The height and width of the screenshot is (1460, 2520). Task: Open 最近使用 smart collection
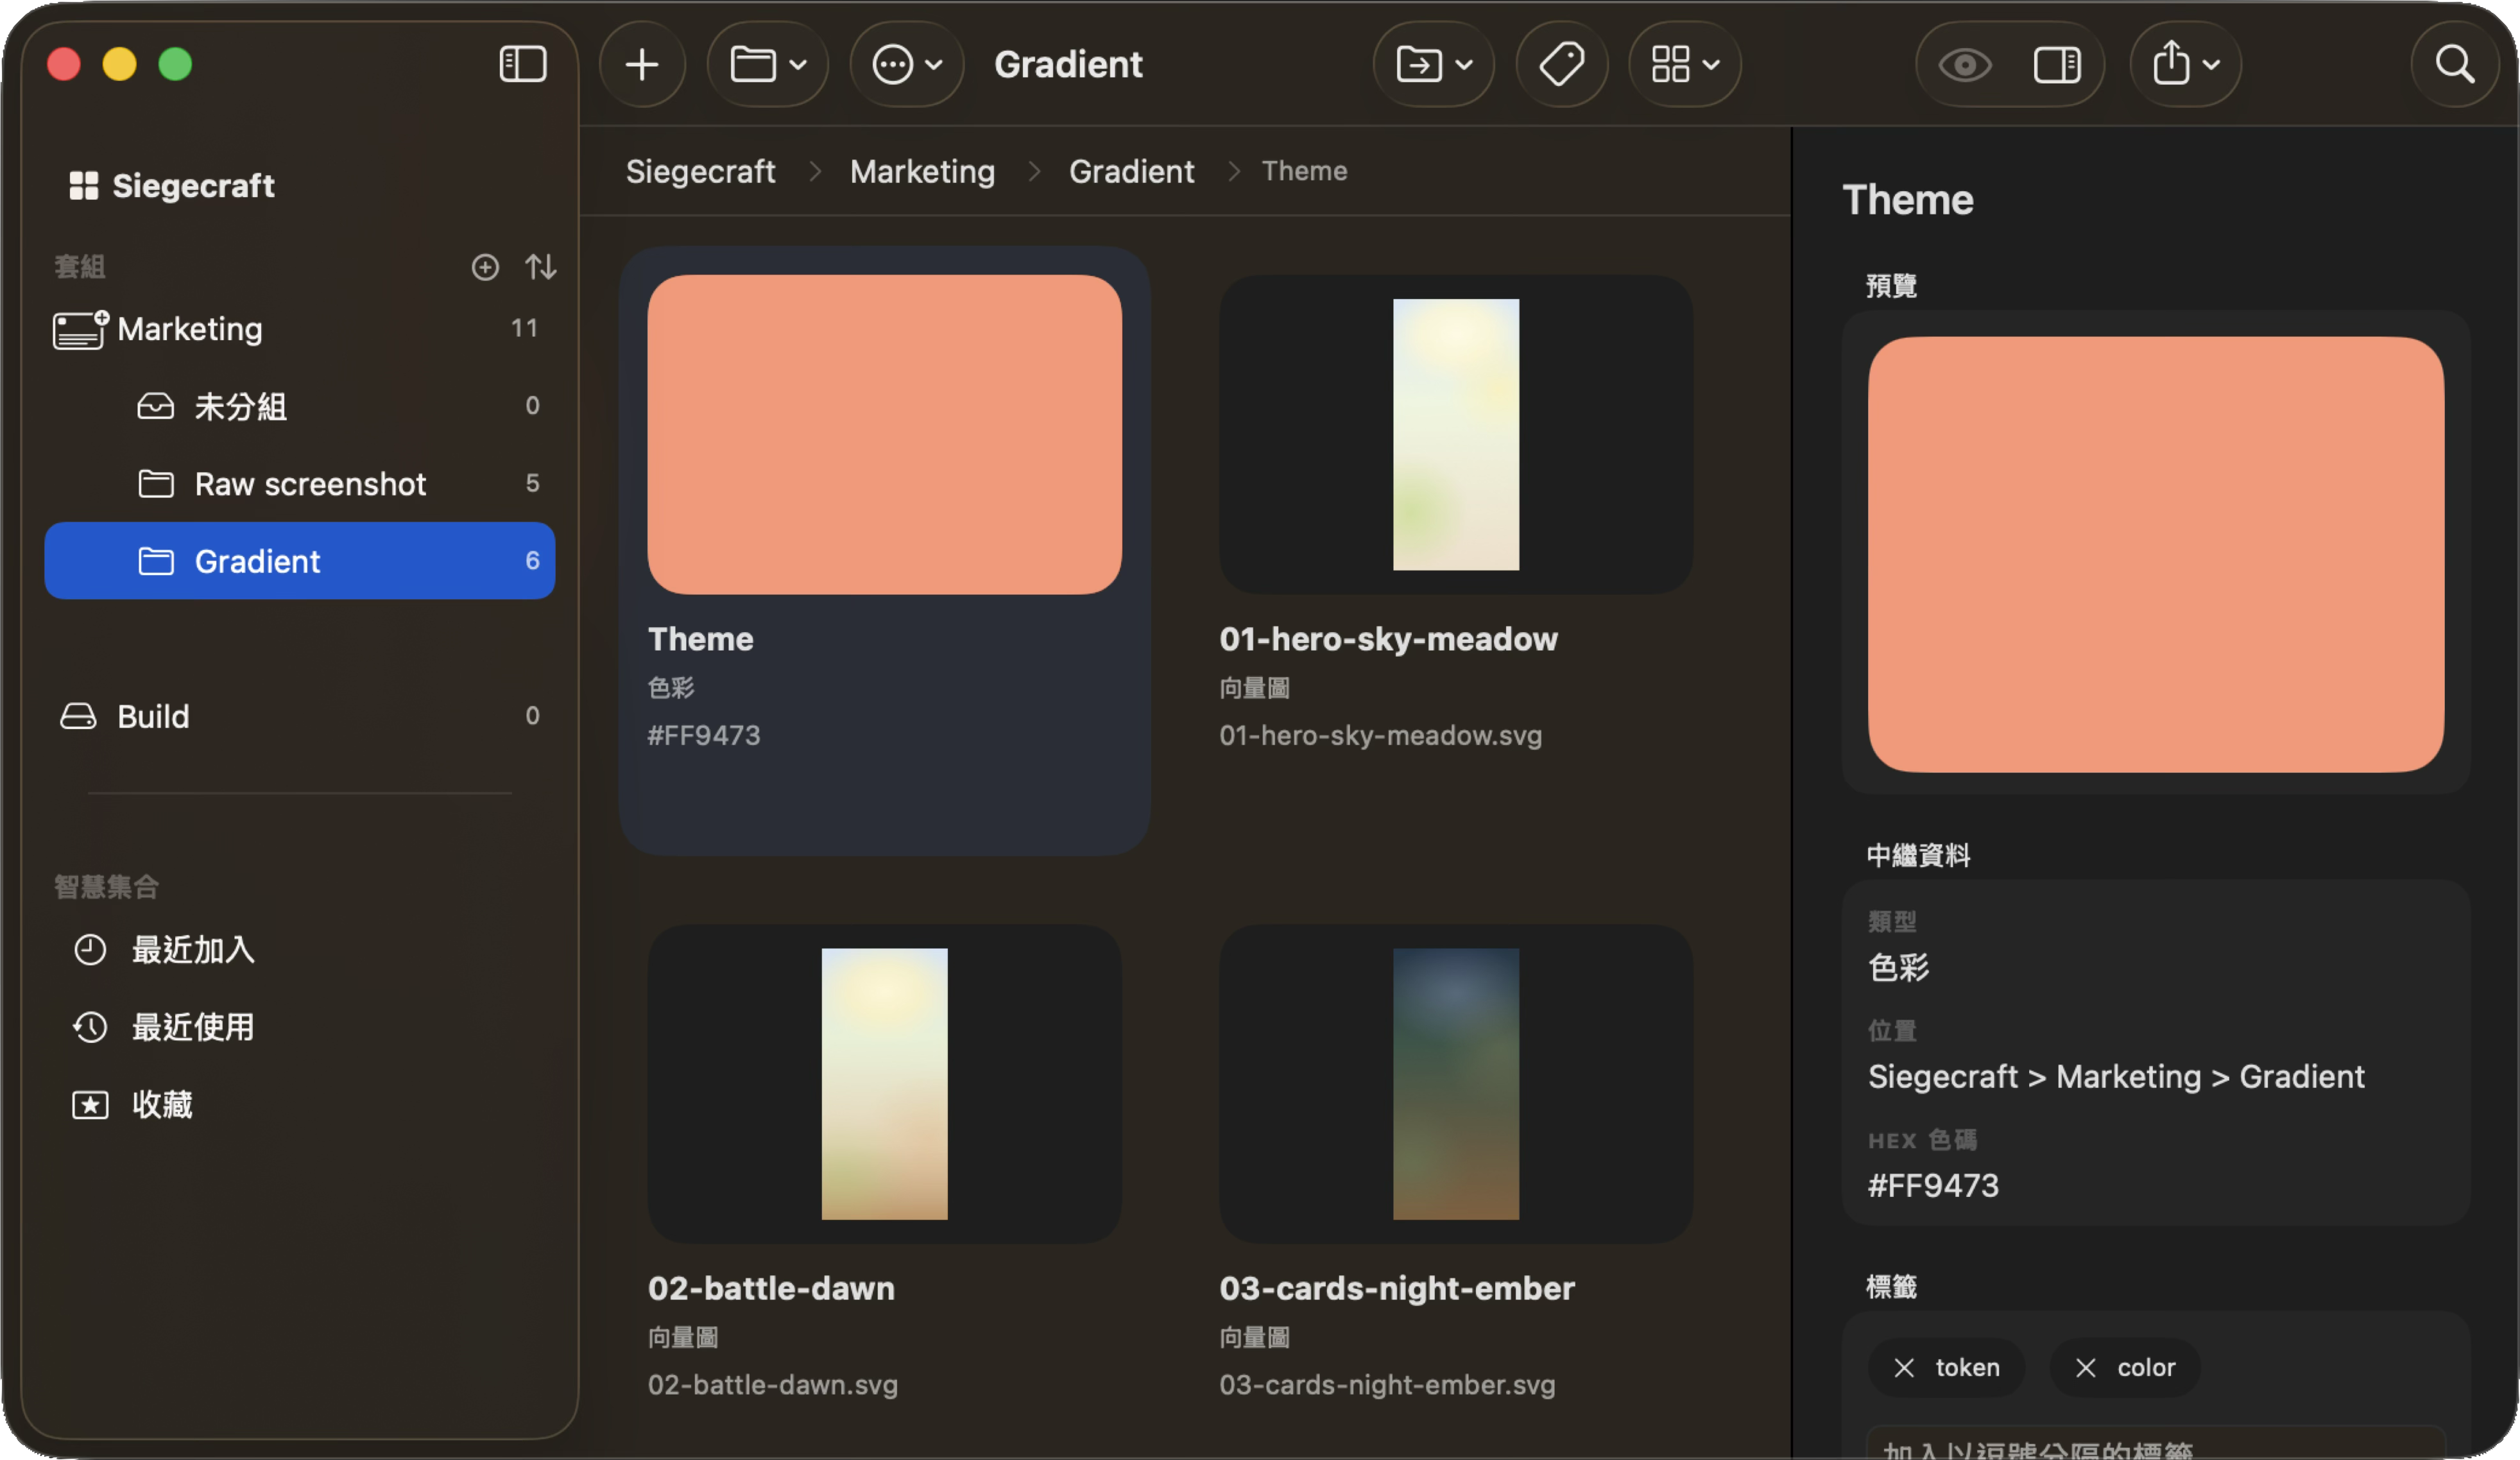pyautogui.click(x=300, y=1027)
